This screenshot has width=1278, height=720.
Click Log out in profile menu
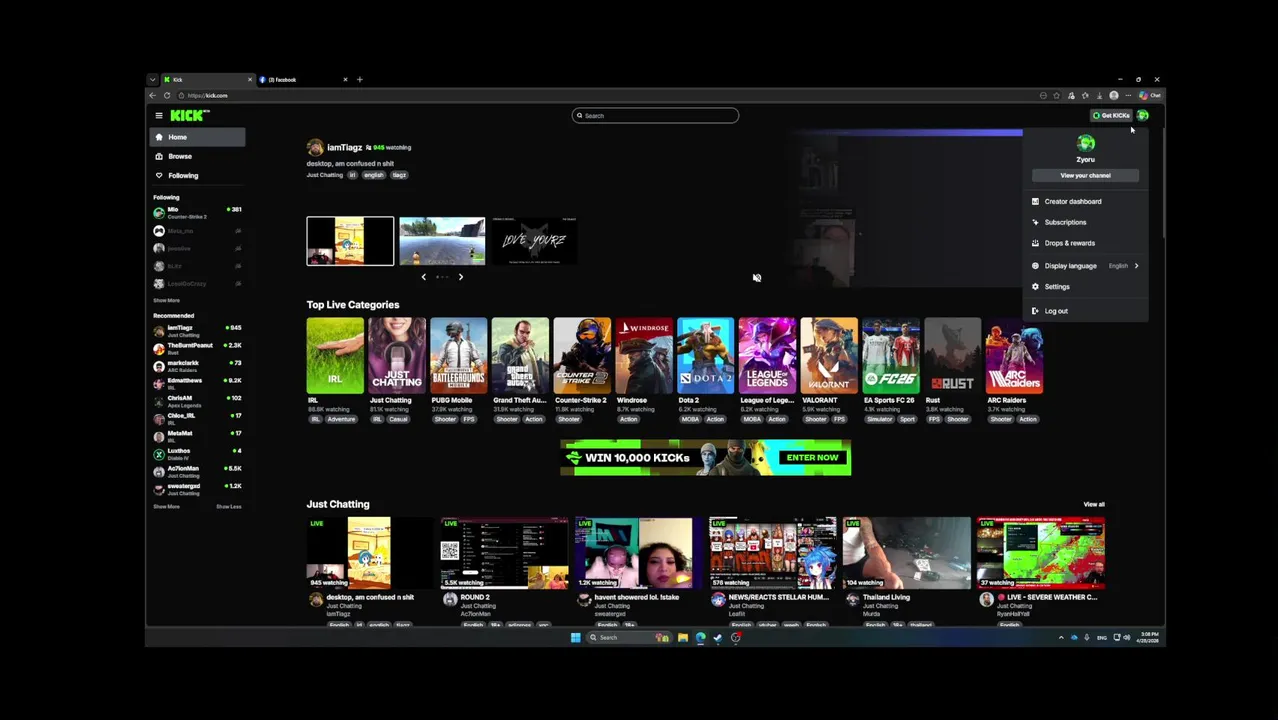tap(1085, 311)
